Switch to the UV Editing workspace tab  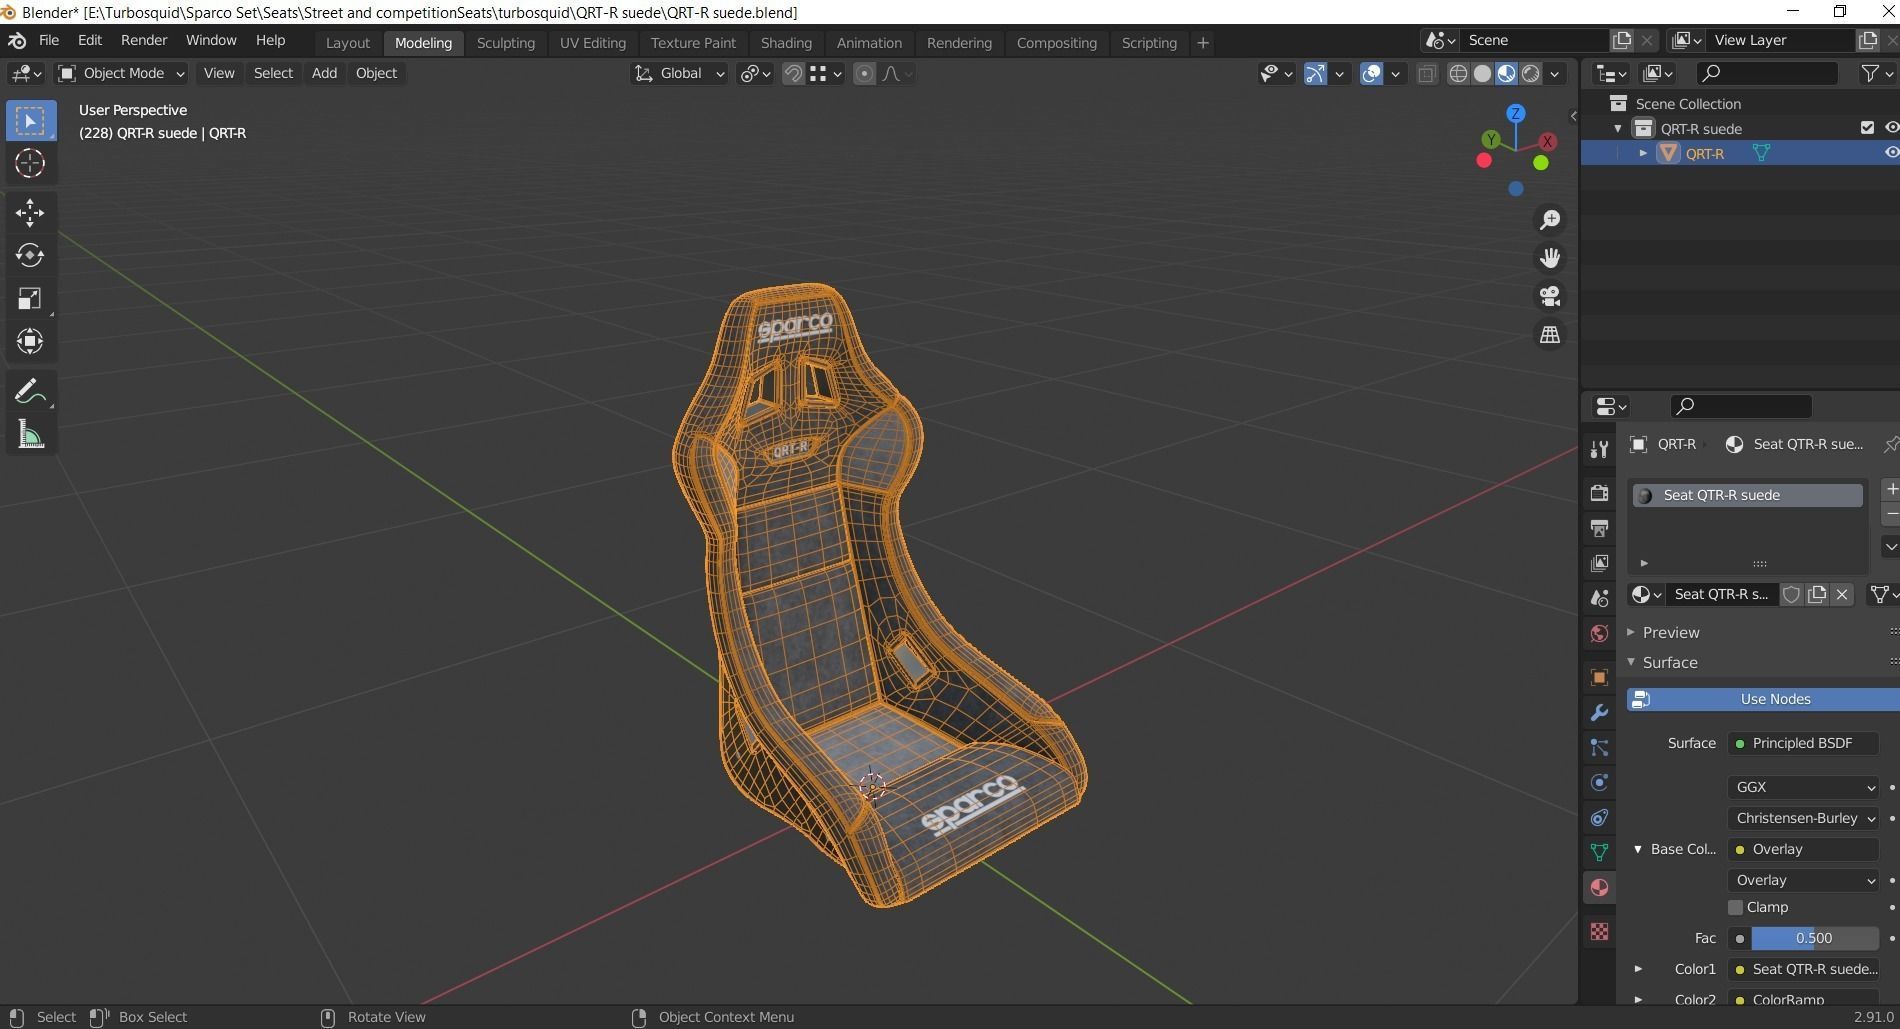tap(593, 43)
